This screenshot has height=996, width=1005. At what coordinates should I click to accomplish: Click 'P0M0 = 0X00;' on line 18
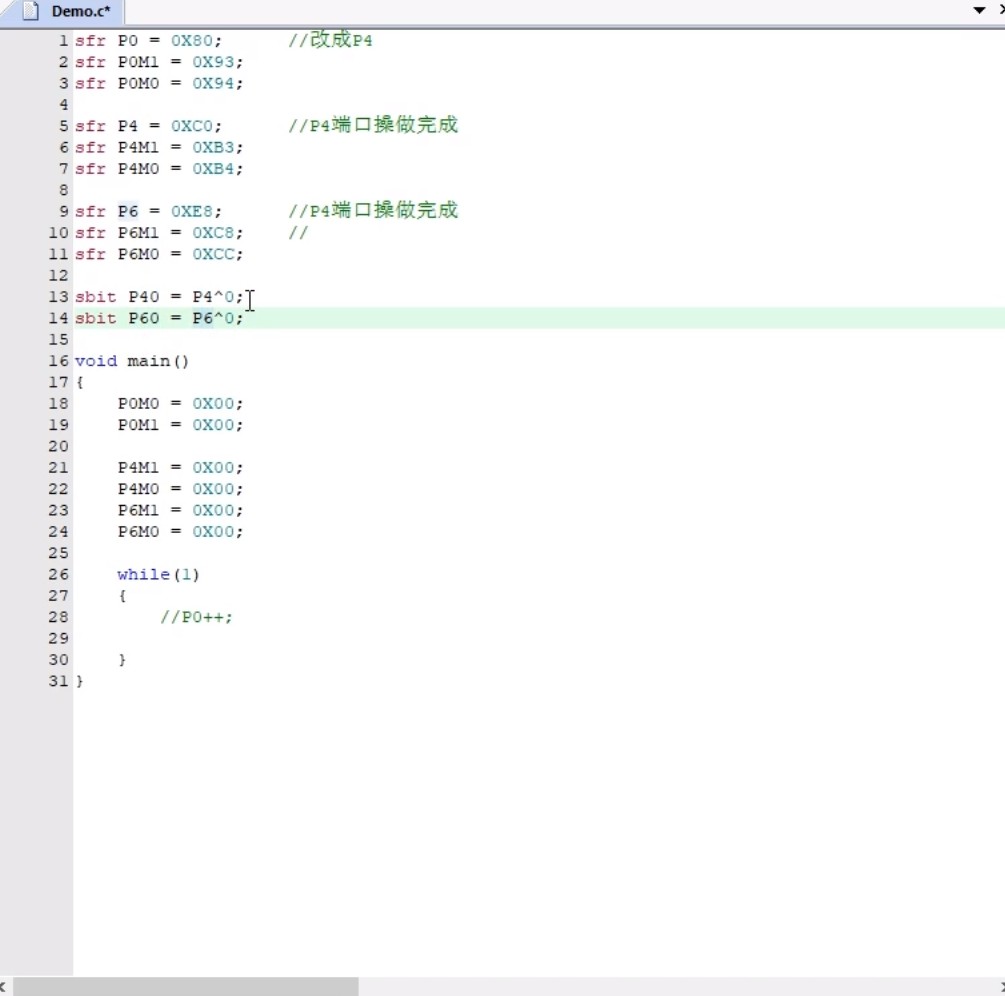click(x=180, y=403)
